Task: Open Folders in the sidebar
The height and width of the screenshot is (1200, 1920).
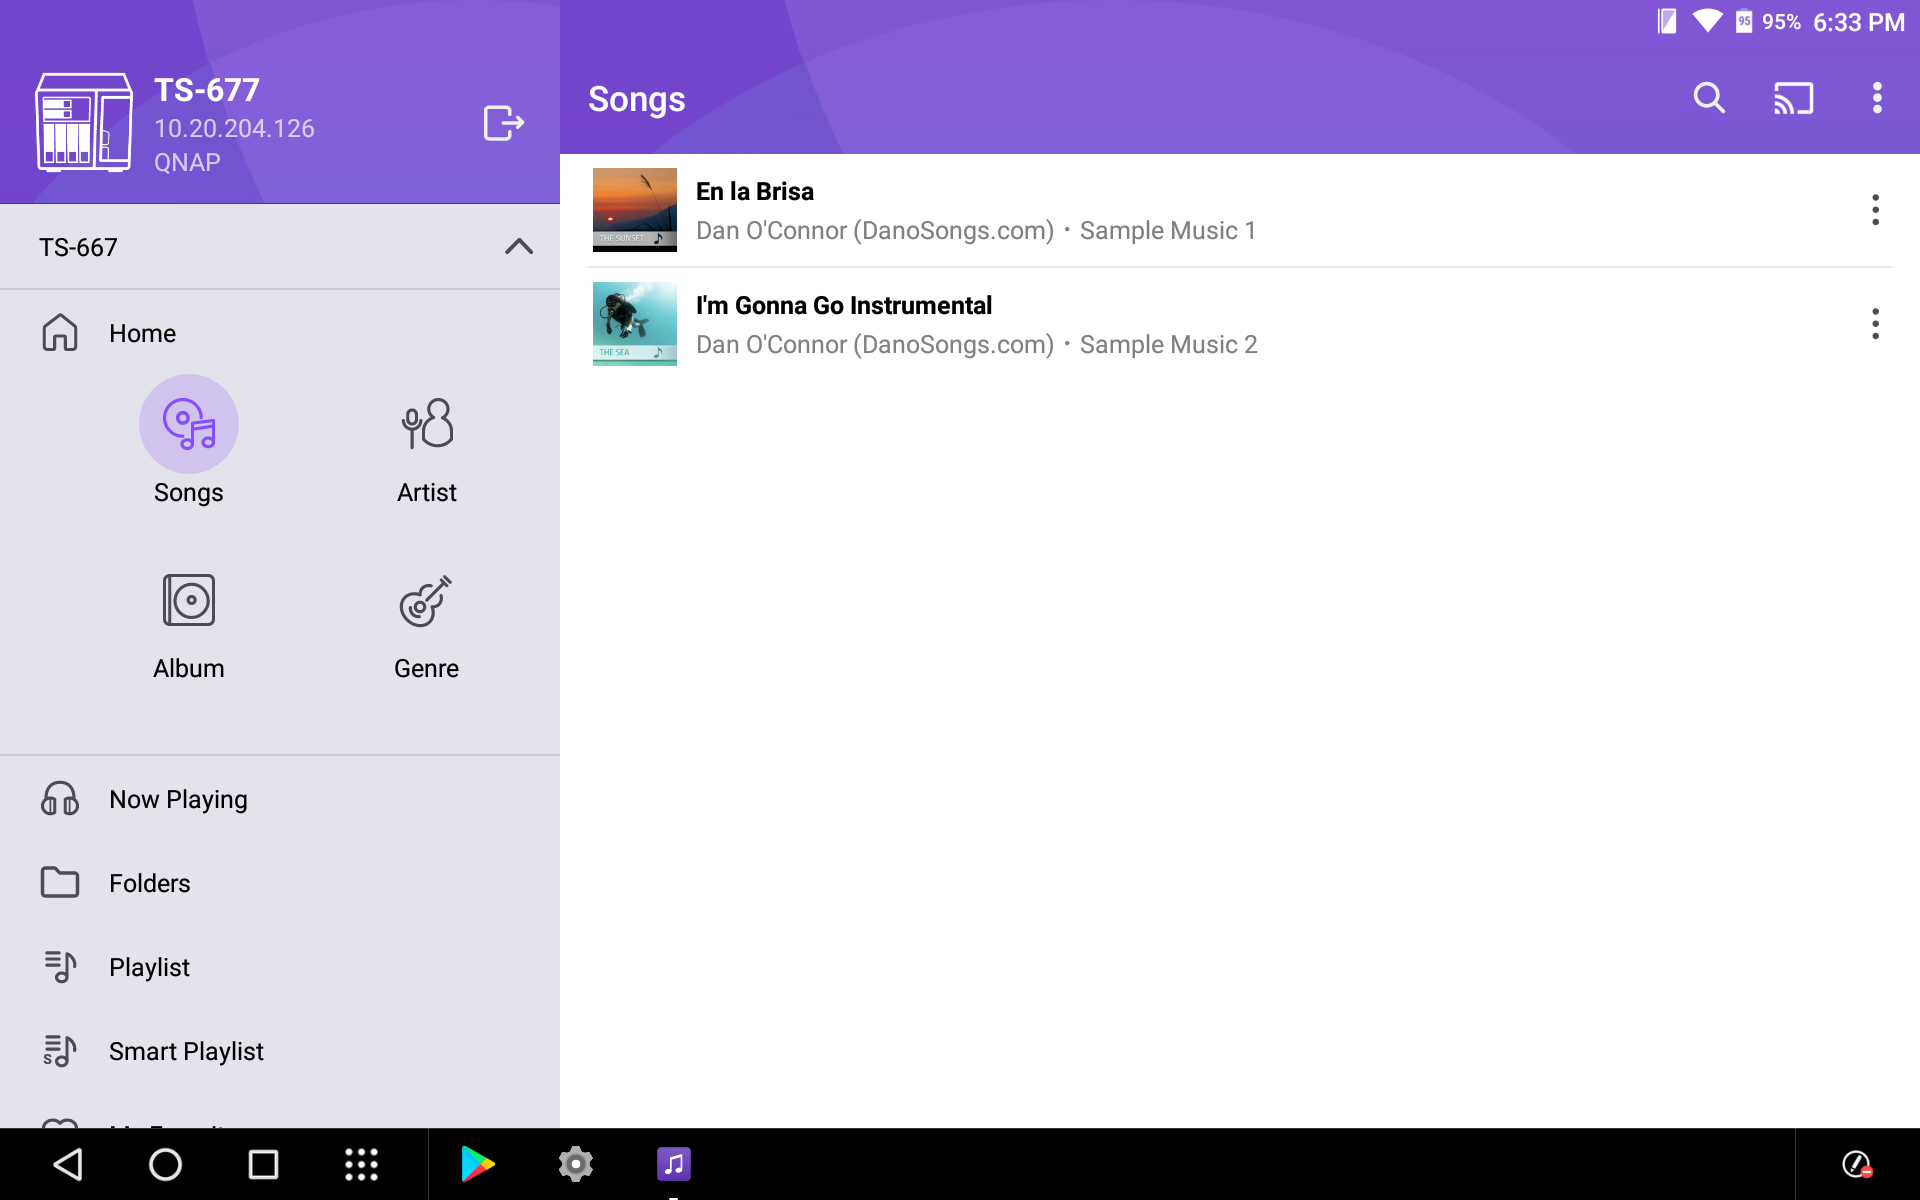Action: tap(280, 883)
